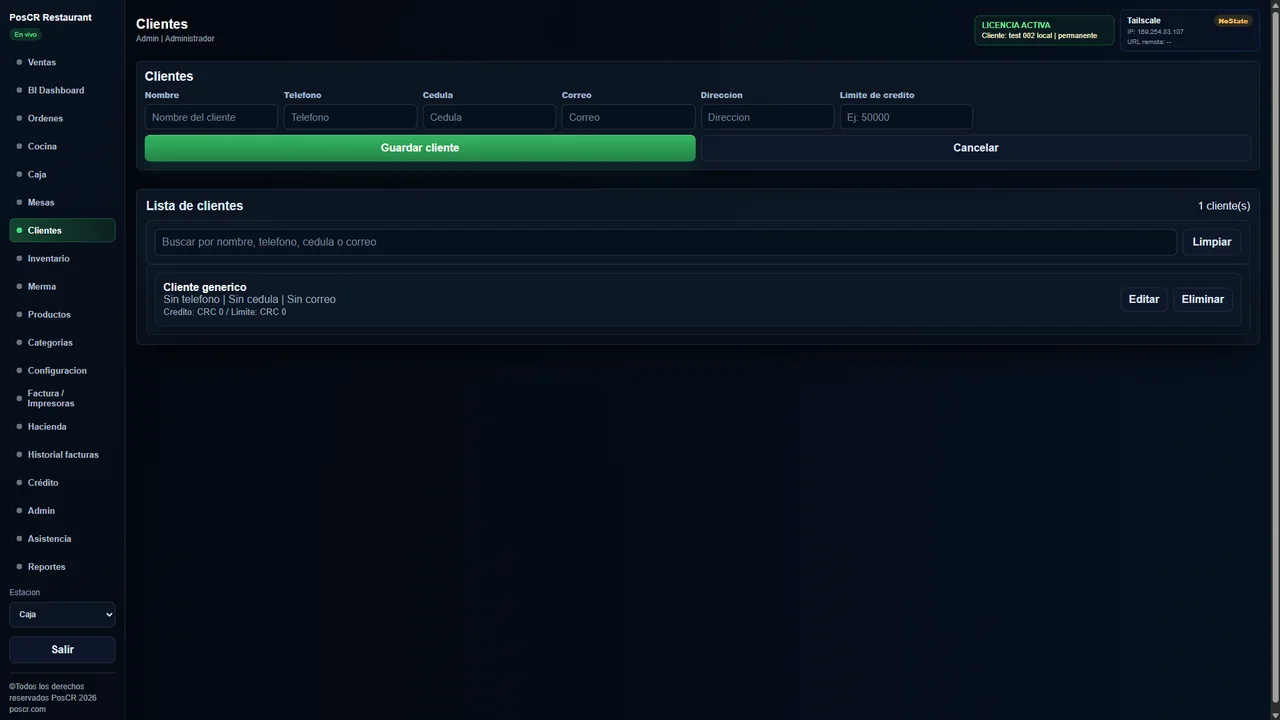Focus the Limite de credito field

click(x=906, y=117)
